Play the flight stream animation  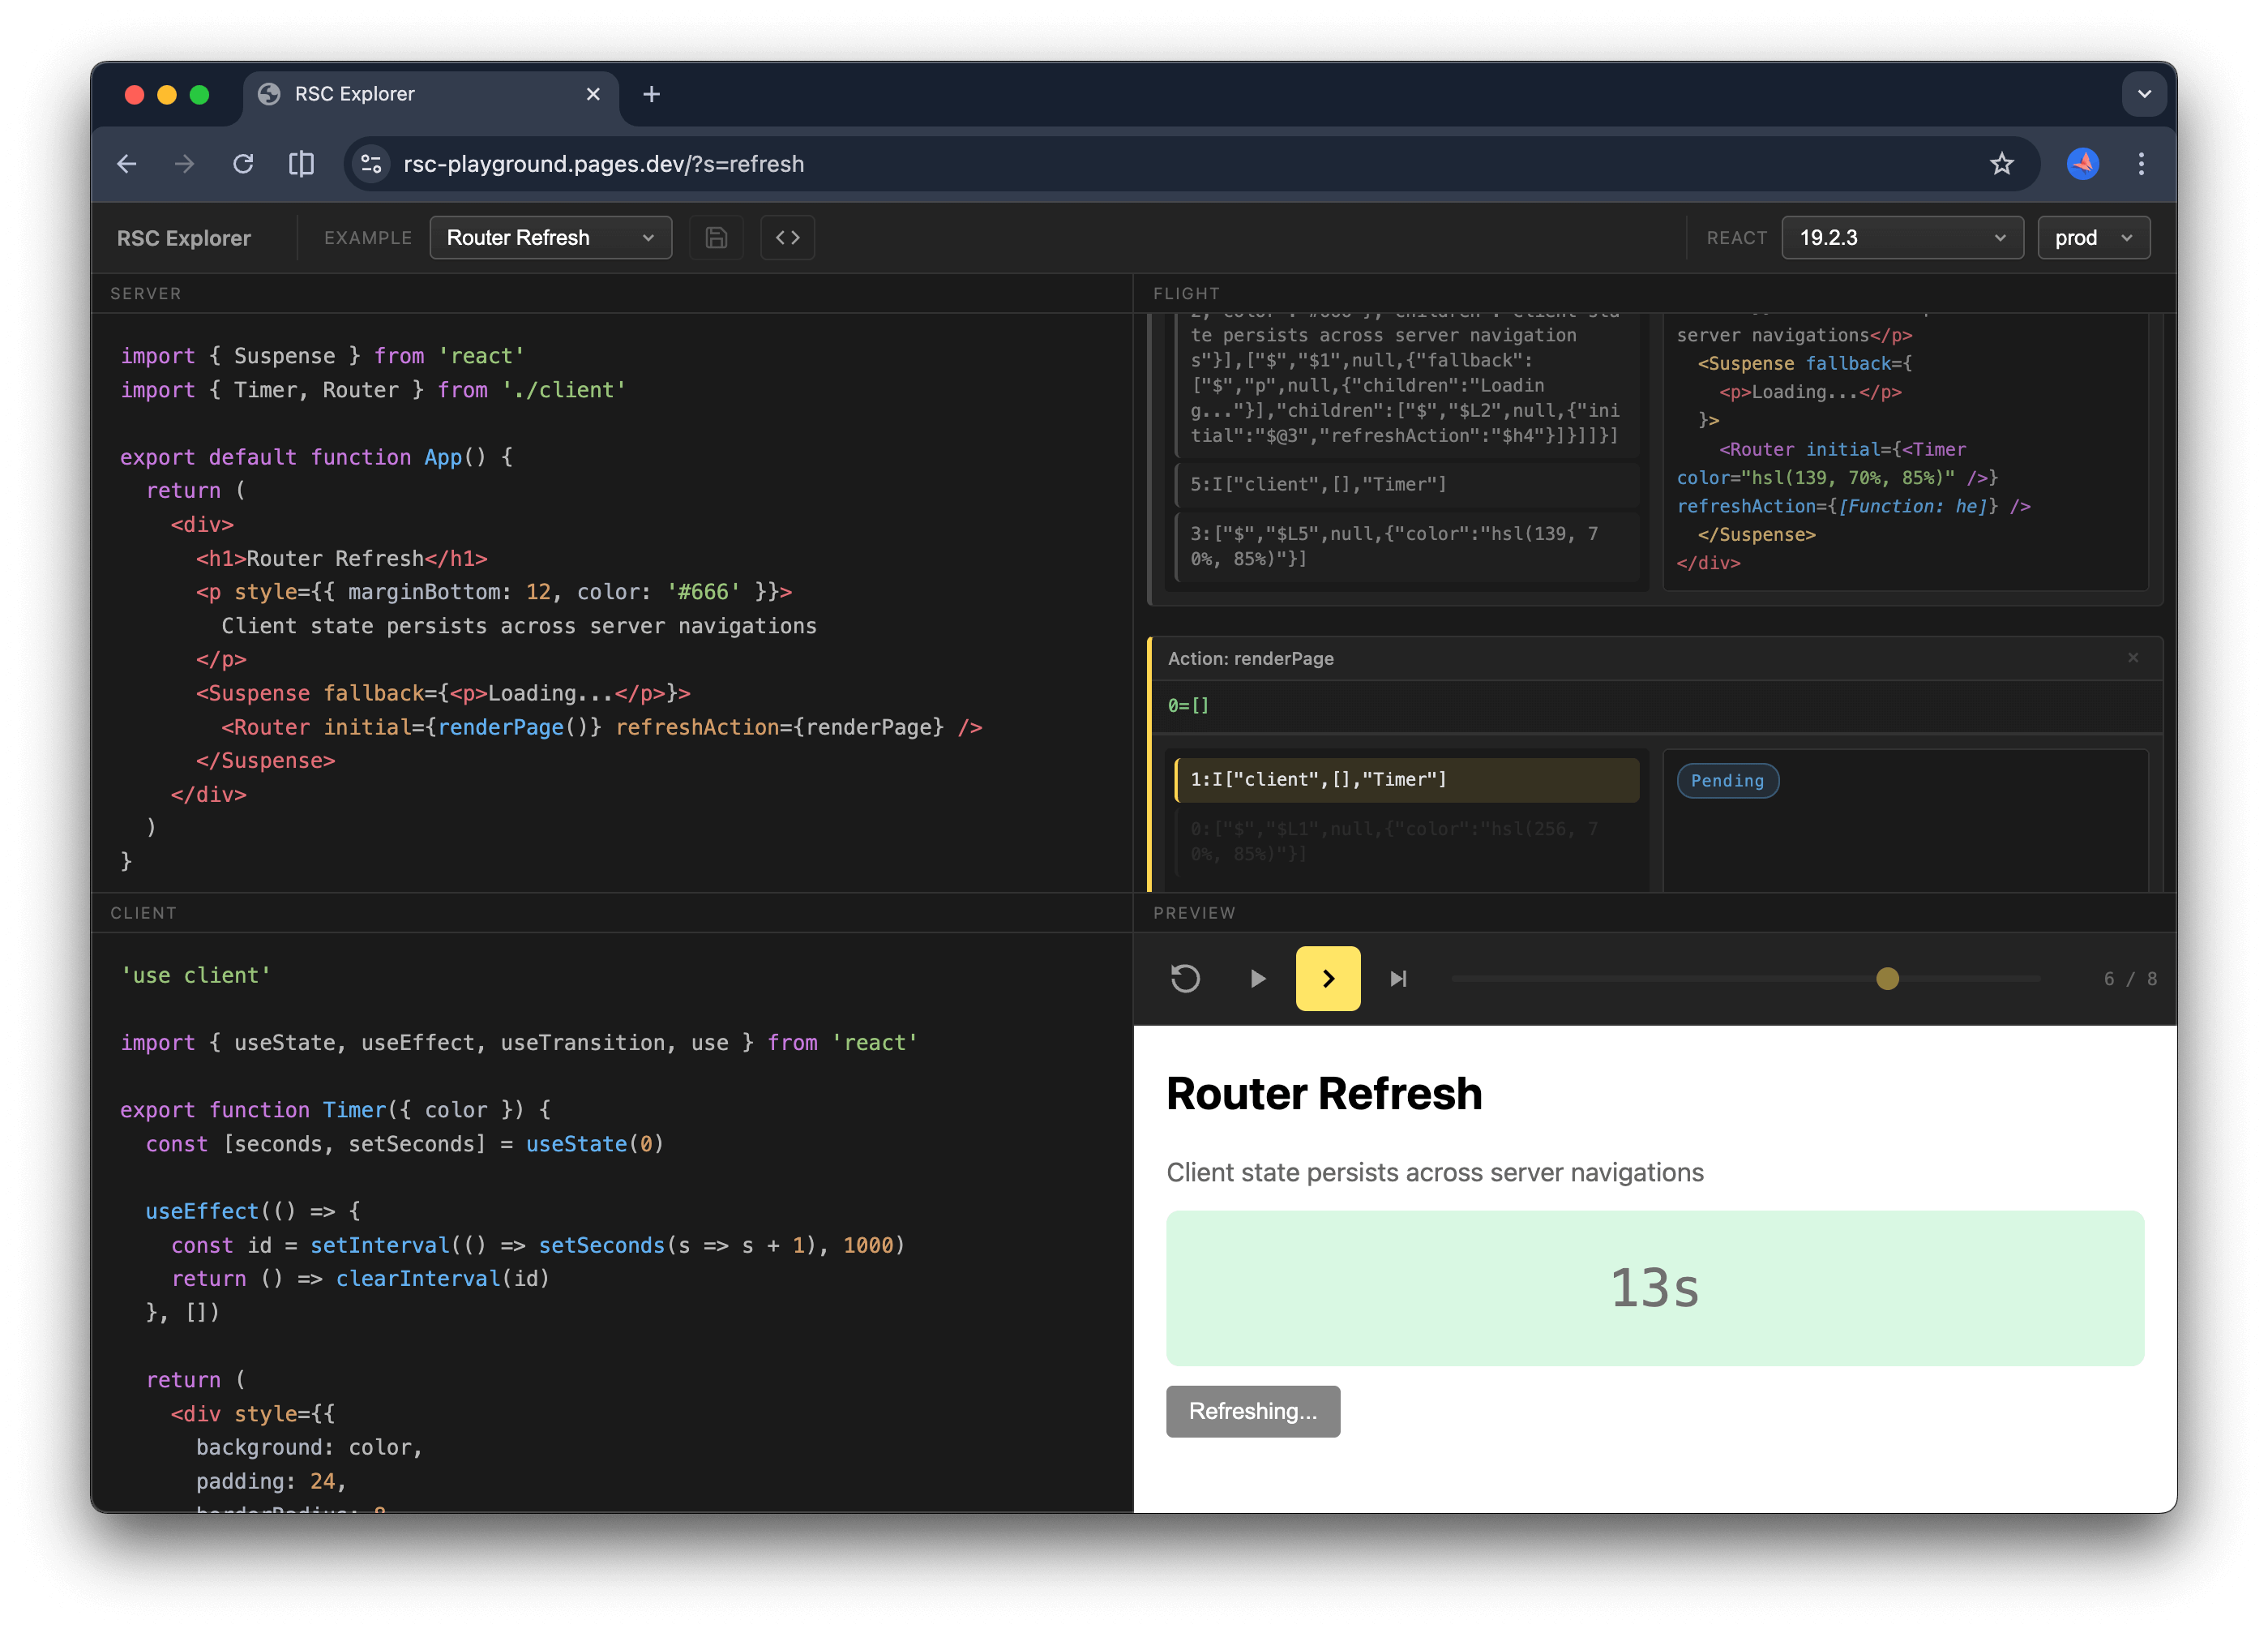(x=1256, y=979)
